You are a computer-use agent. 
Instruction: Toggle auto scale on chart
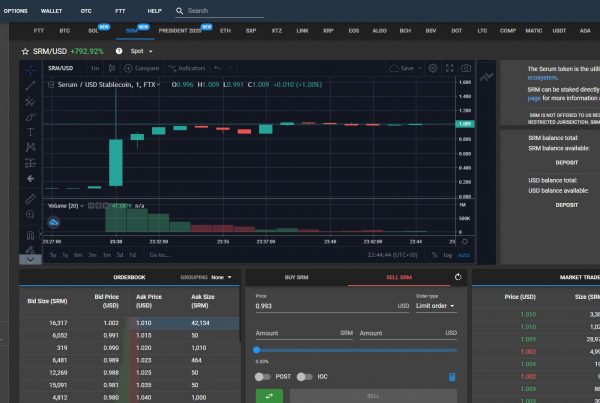464,255
